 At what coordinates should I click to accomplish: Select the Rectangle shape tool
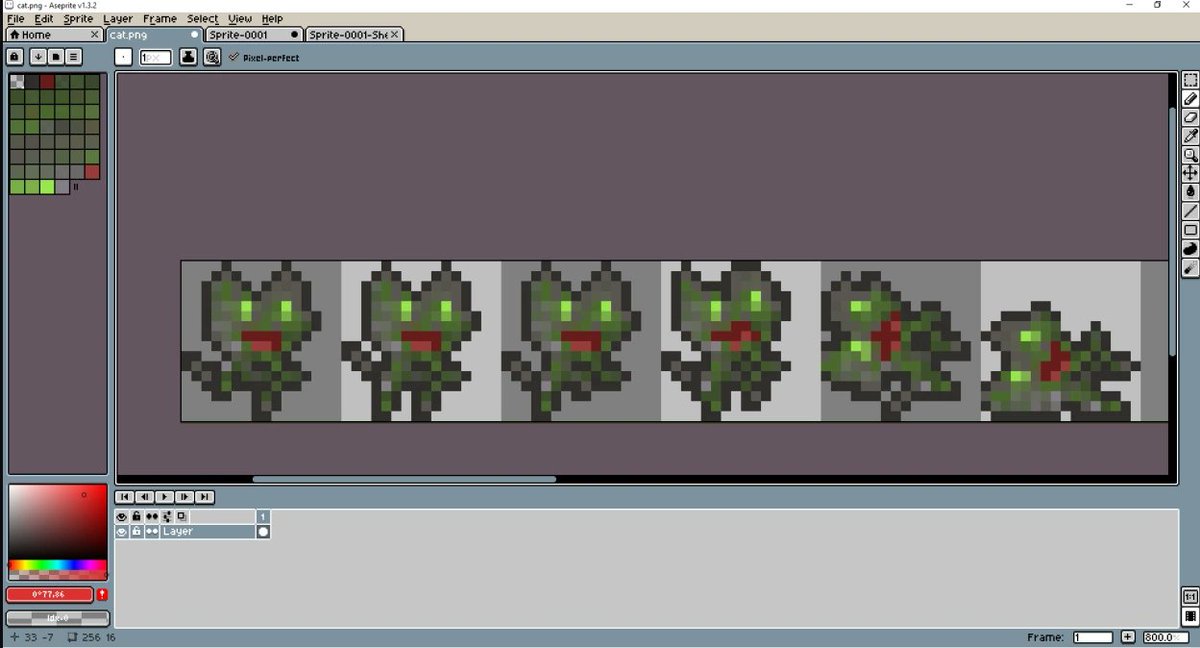click(1190, 230)
